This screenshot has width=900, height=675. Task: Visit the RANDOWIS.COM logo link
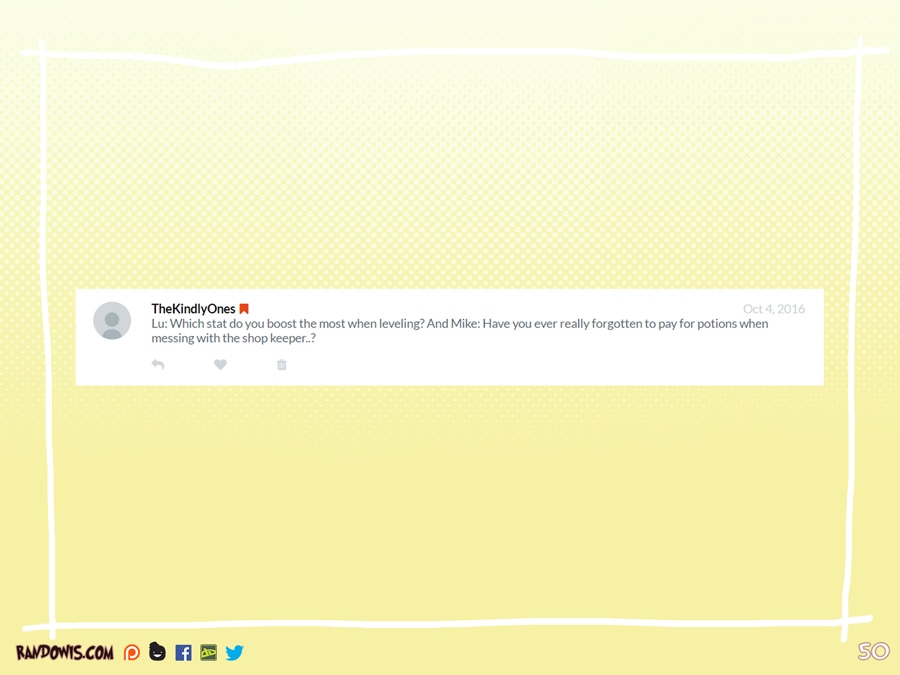64,653
